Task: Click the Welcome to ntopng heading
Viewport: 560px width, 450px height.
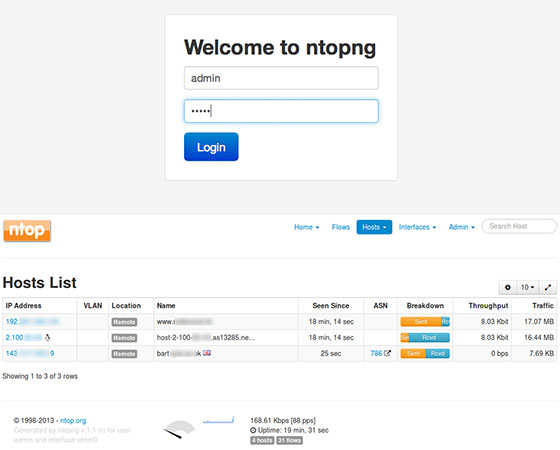Action: tap(280, 48)
